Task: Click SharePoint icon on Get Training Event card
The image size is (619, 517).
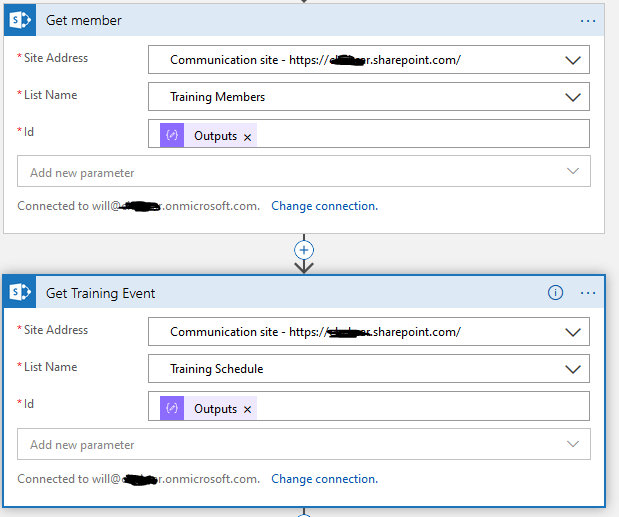Action: pos(21,292)
